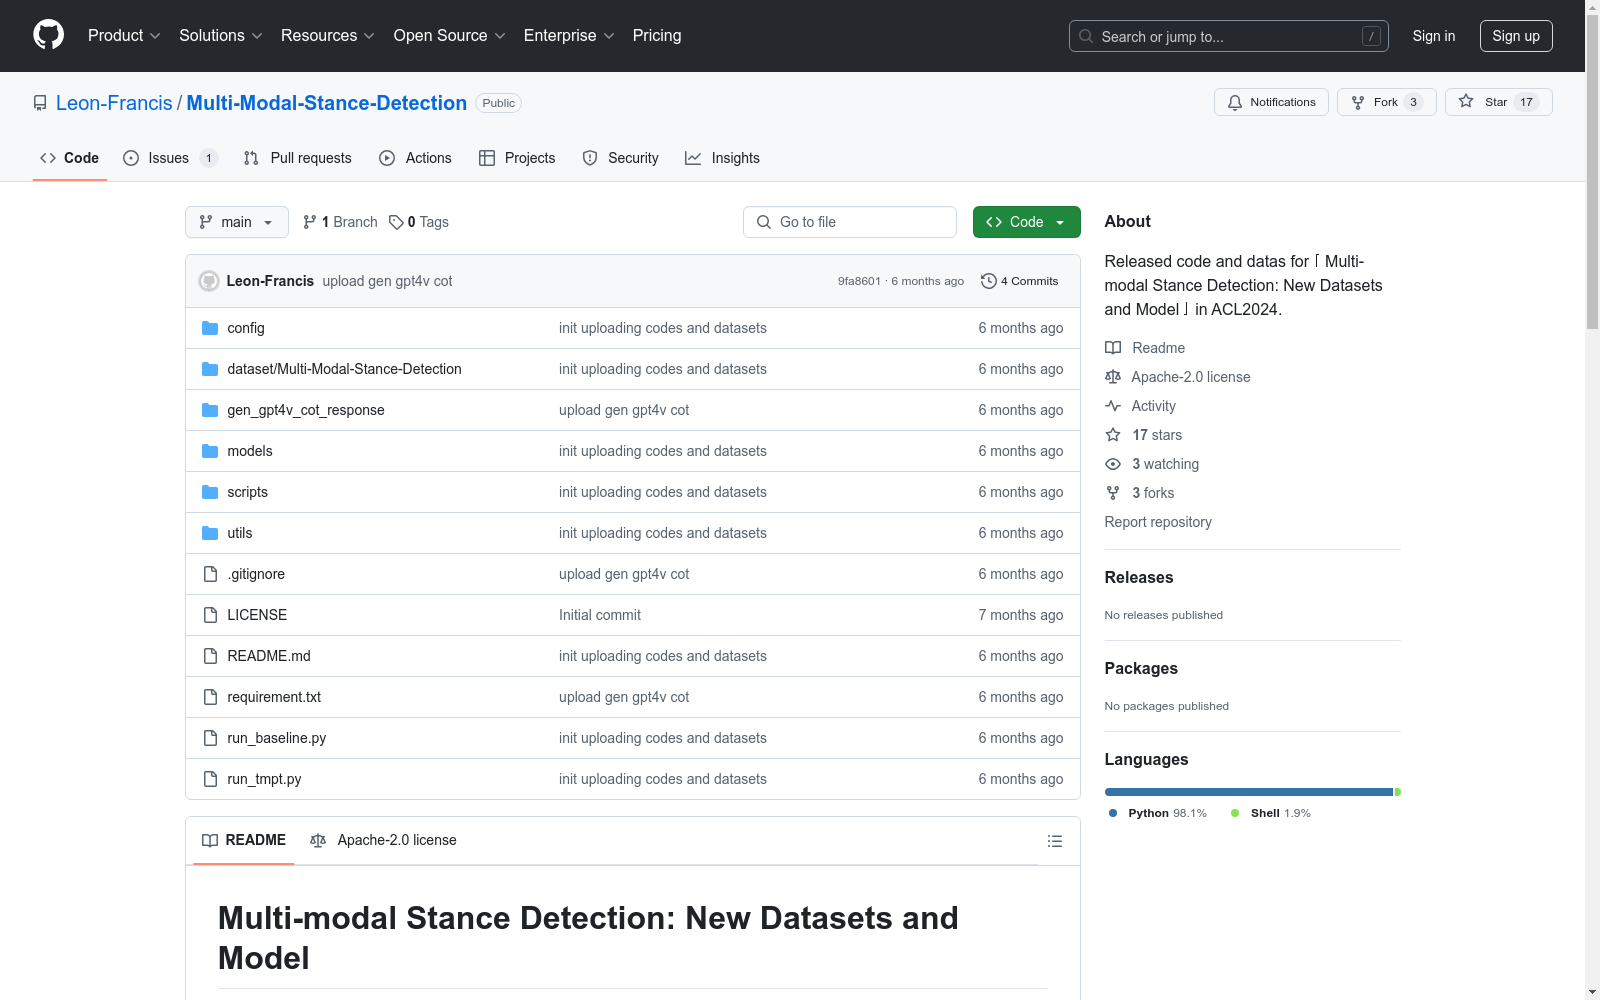1600x1000 pixels.
Task: Select the Code tab
Action: (69, 158)
